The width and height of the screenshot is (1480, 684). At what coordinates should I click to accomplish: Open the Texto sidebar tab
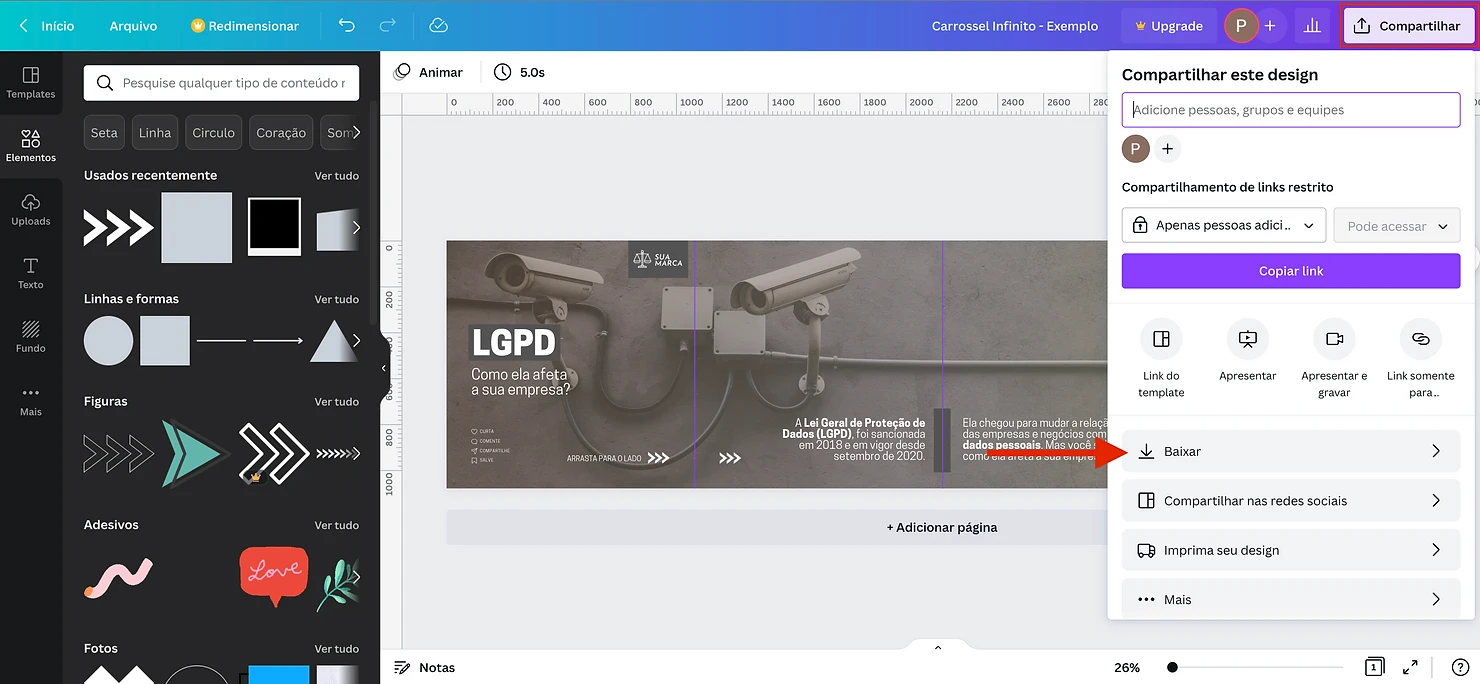(31, 273)
